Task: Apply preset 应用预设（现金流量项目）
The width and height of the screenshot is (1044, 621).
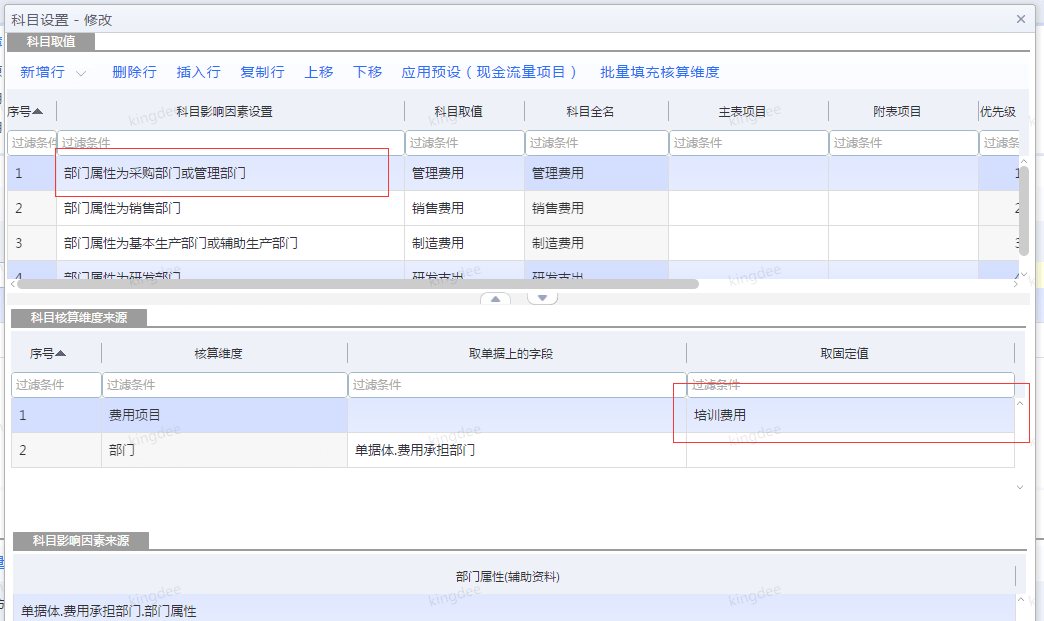Action: coord(490,72)
